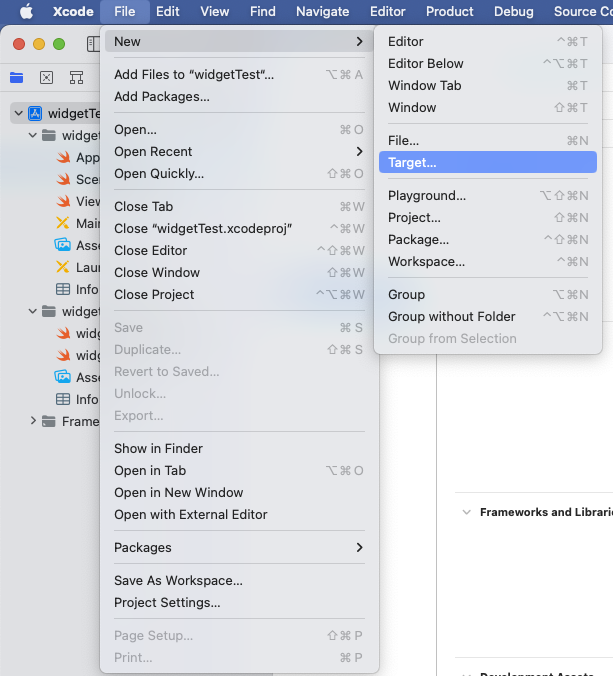This screenshot has height=676, width=613.
Task: Select Close Project menu item
Action: click(239, 294)
